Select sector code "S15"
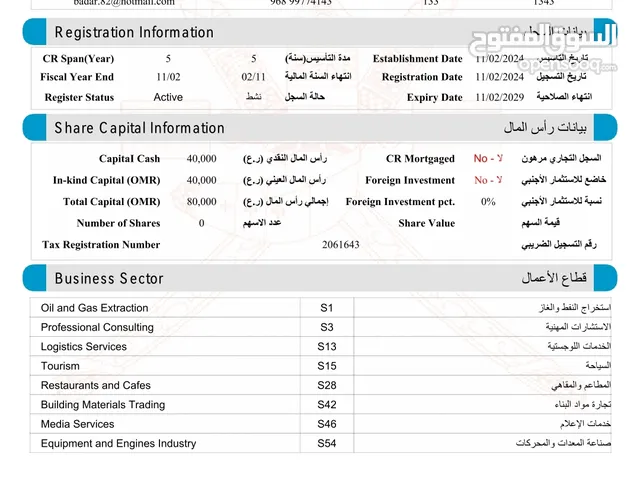Image resolution: width=640 pixels, height=480 pixels. click(x=327, y=366)
